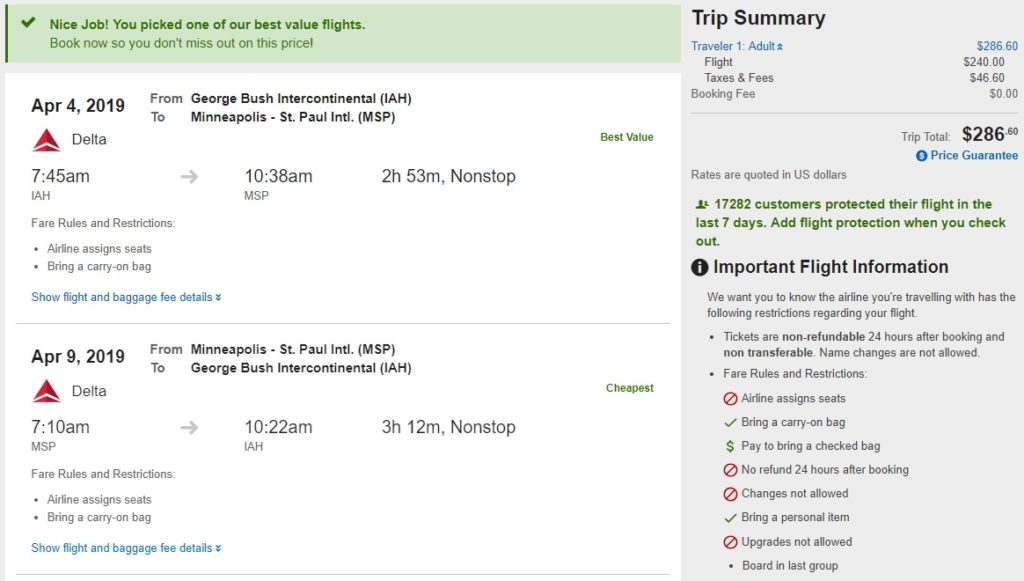Image resolution: width=1024 pixels, height=581 pixels.
Task: Click the checkmark next to Bring a carry-on bag
Action: point(730,422)
